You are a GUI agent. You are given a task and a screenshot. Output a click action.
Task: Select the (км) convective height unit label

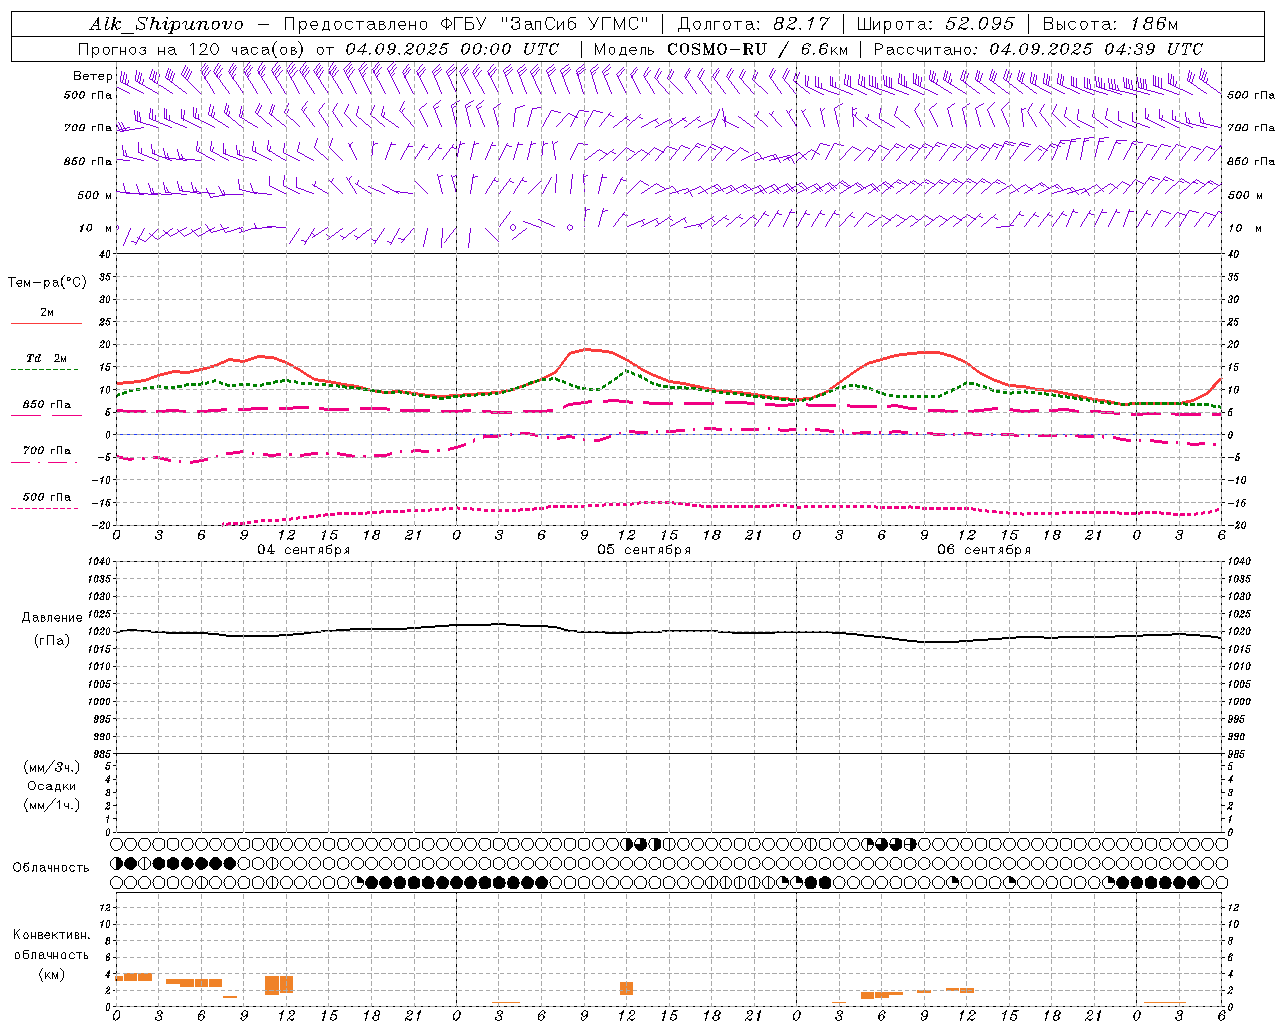click(52, 974)
